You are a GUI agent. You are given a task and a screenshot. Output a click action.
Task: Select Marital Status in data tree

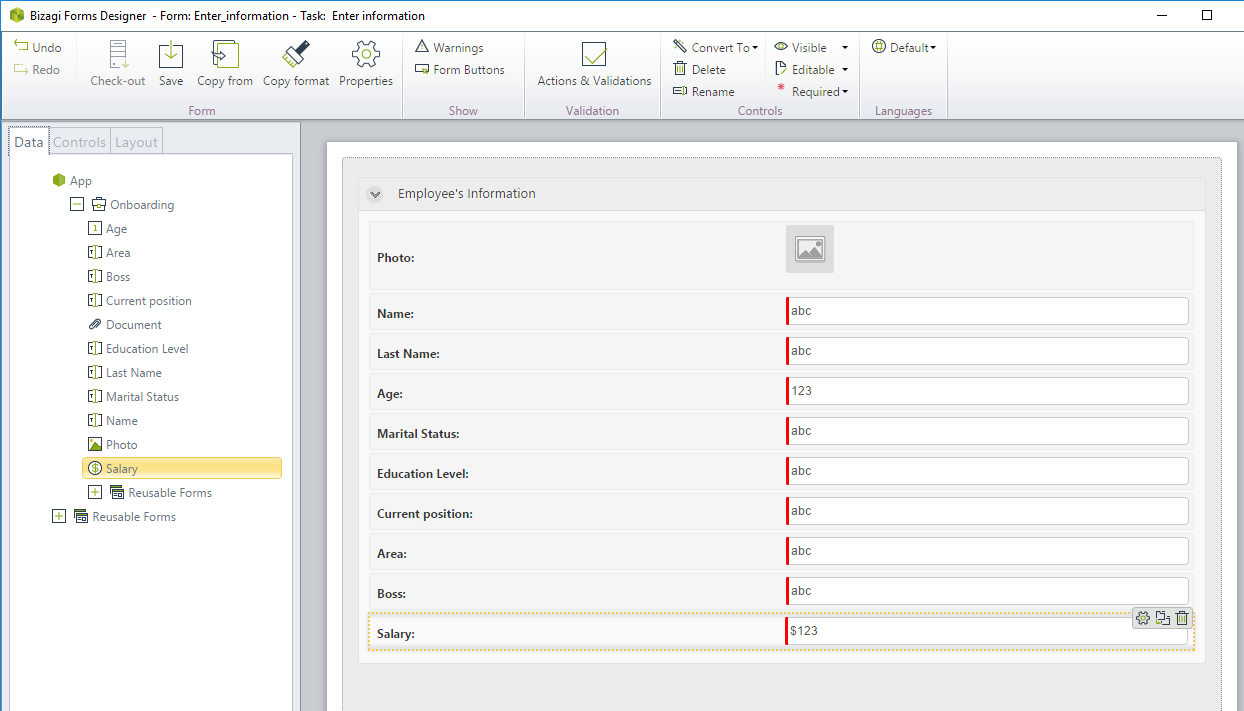[x=134, y=397]
